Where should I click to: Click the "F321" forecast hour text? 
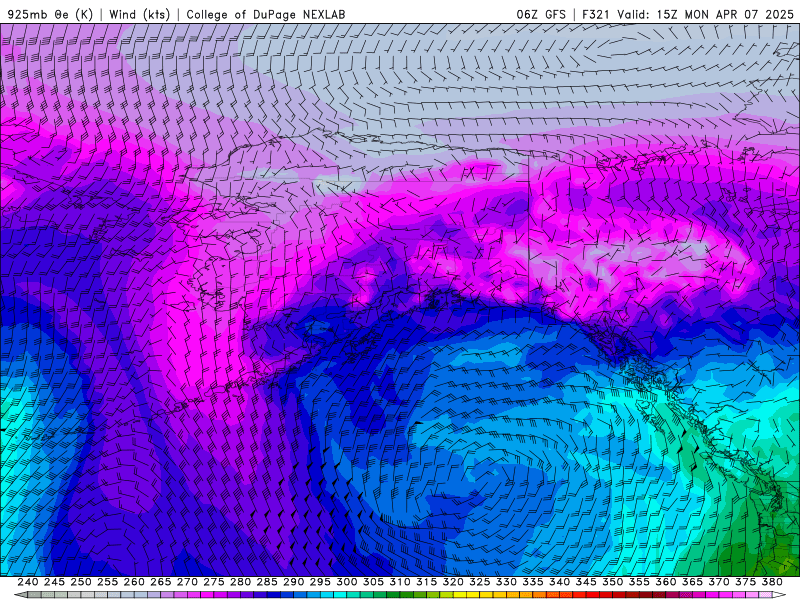(596, 14)
